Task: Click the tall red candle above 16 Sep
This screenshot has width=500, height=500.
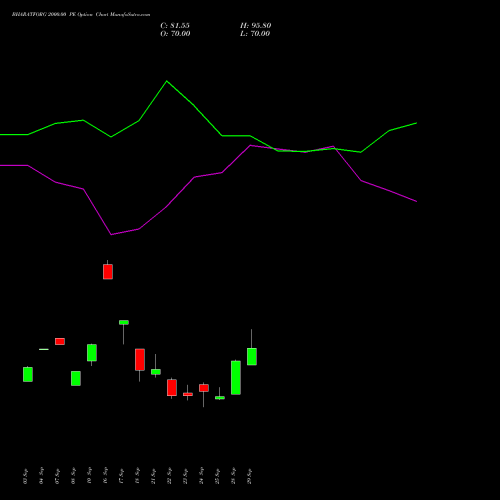Action: (x=108, y=271)
